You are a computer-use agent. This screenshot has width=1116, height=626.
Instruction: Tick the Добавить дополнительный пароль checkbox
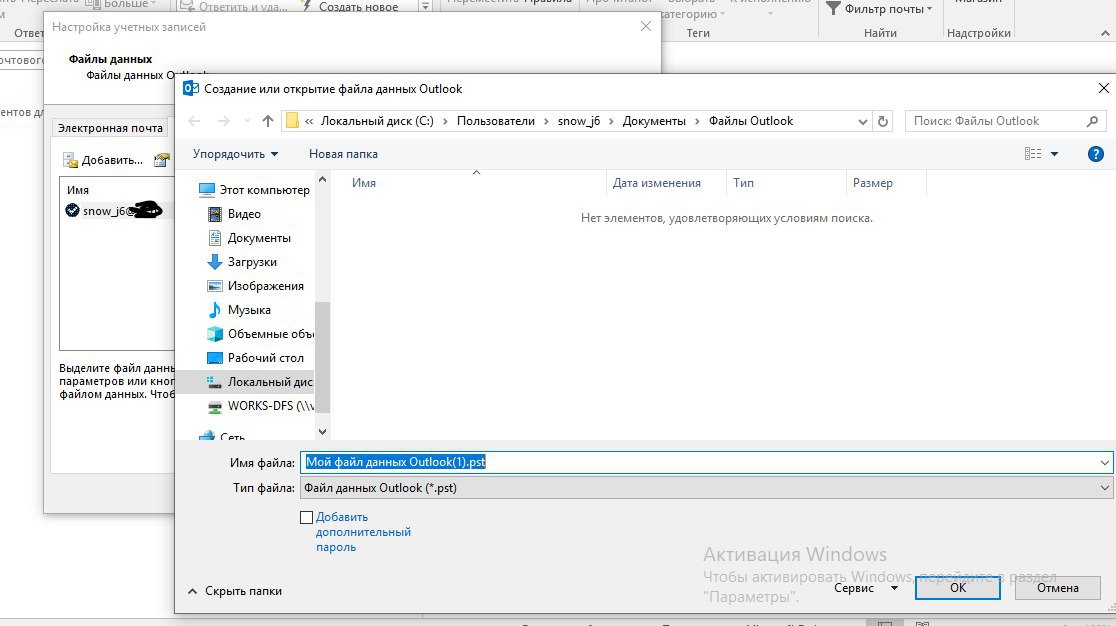coord(307,518)
